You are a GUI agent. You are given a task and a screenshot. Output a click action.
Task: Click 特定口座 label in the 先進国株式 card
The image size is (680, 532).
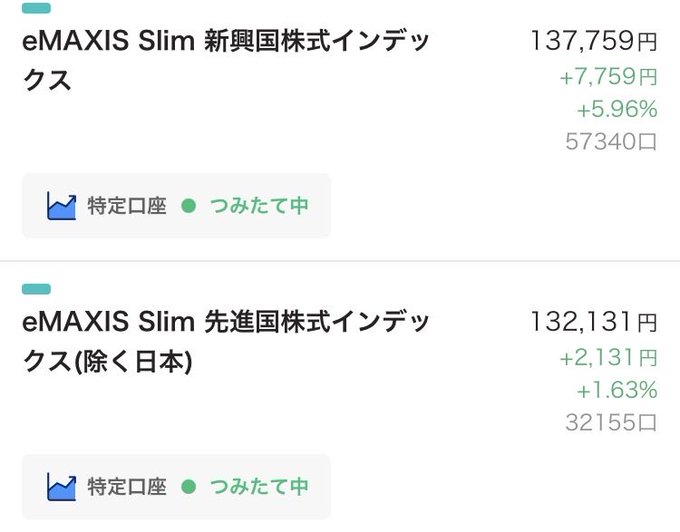coord(127,487)
